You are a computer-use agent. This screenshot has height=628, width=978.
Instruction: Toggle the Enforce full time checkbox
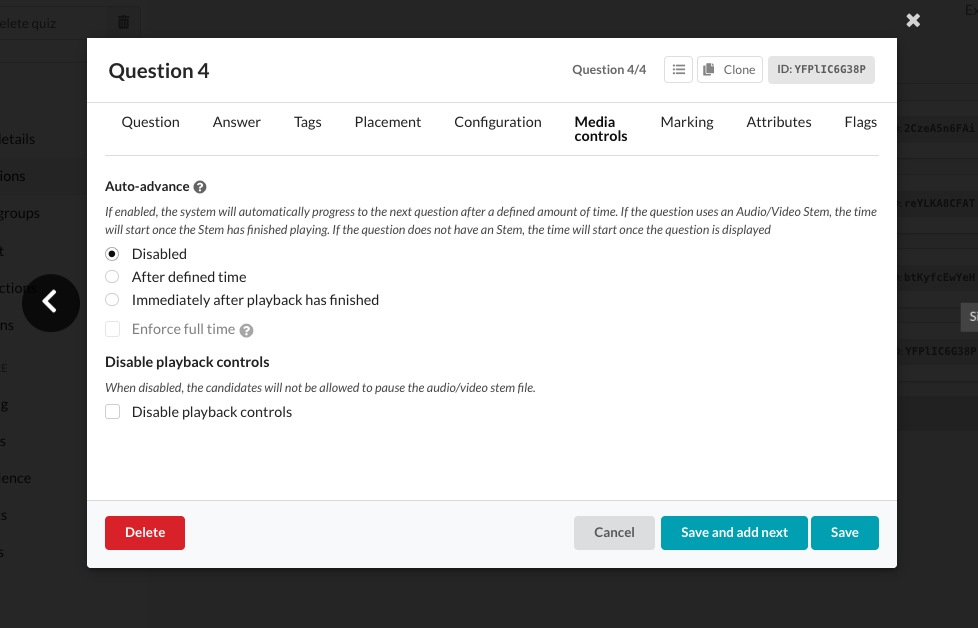(113, 329)
